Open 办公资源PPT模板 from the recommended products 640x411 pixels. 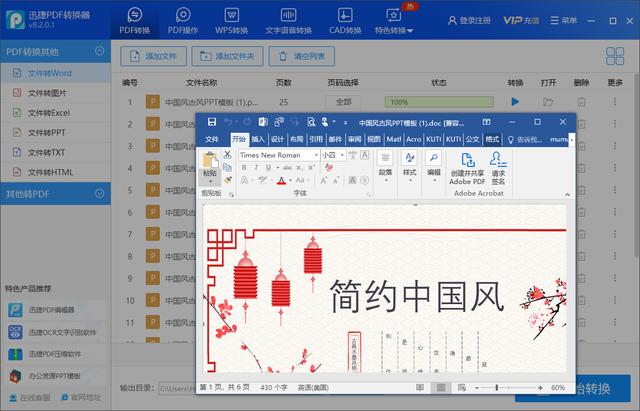[x=44, y=376]
